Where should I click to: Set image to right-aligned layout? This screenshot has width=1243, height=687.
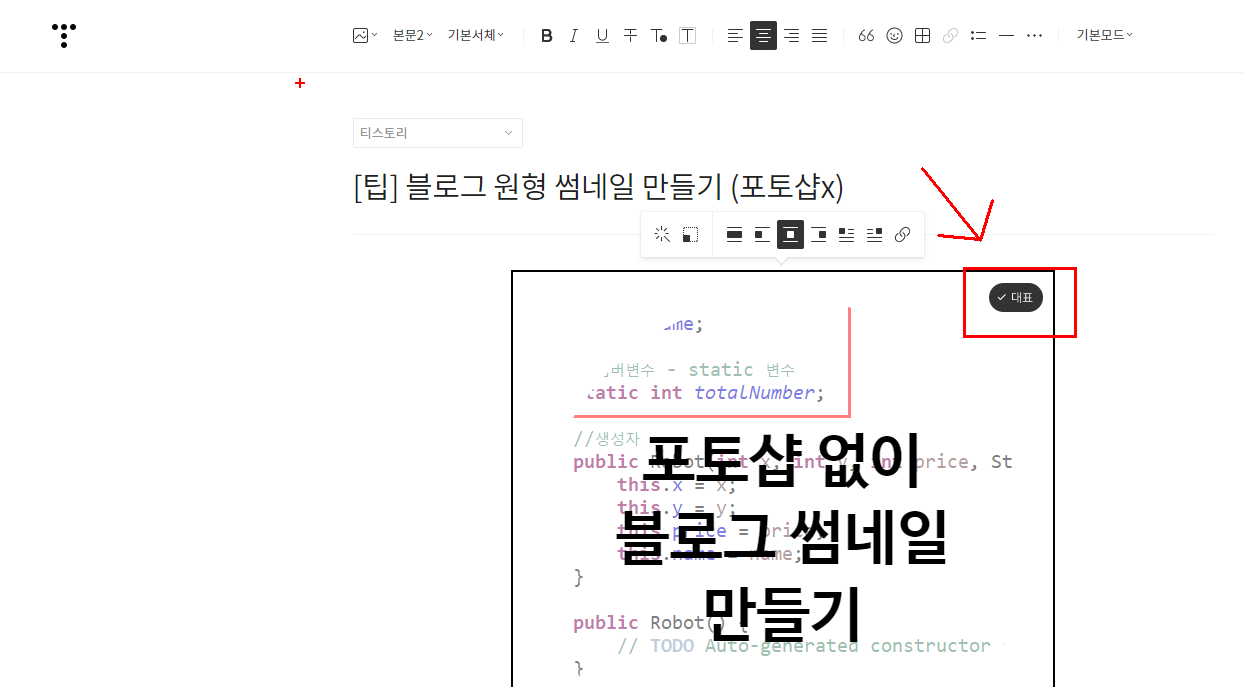[818, 235]
